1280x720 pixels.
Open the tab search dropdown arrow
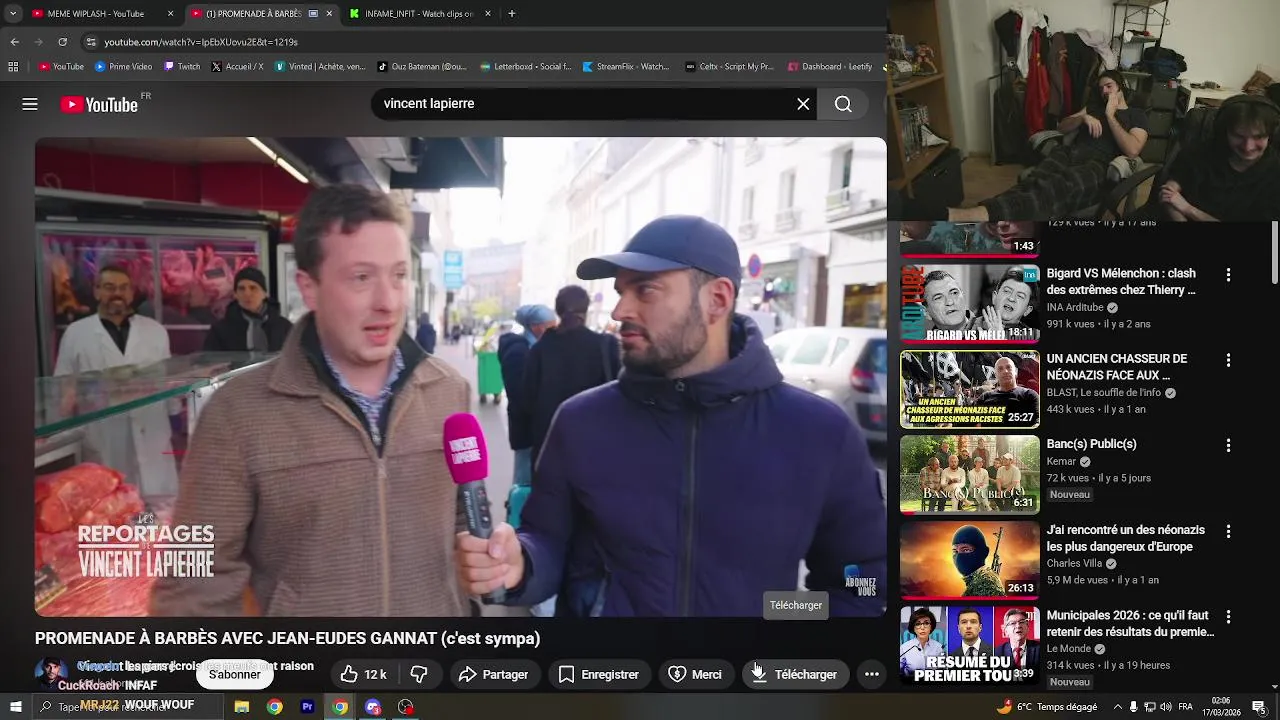click(13, 14)
